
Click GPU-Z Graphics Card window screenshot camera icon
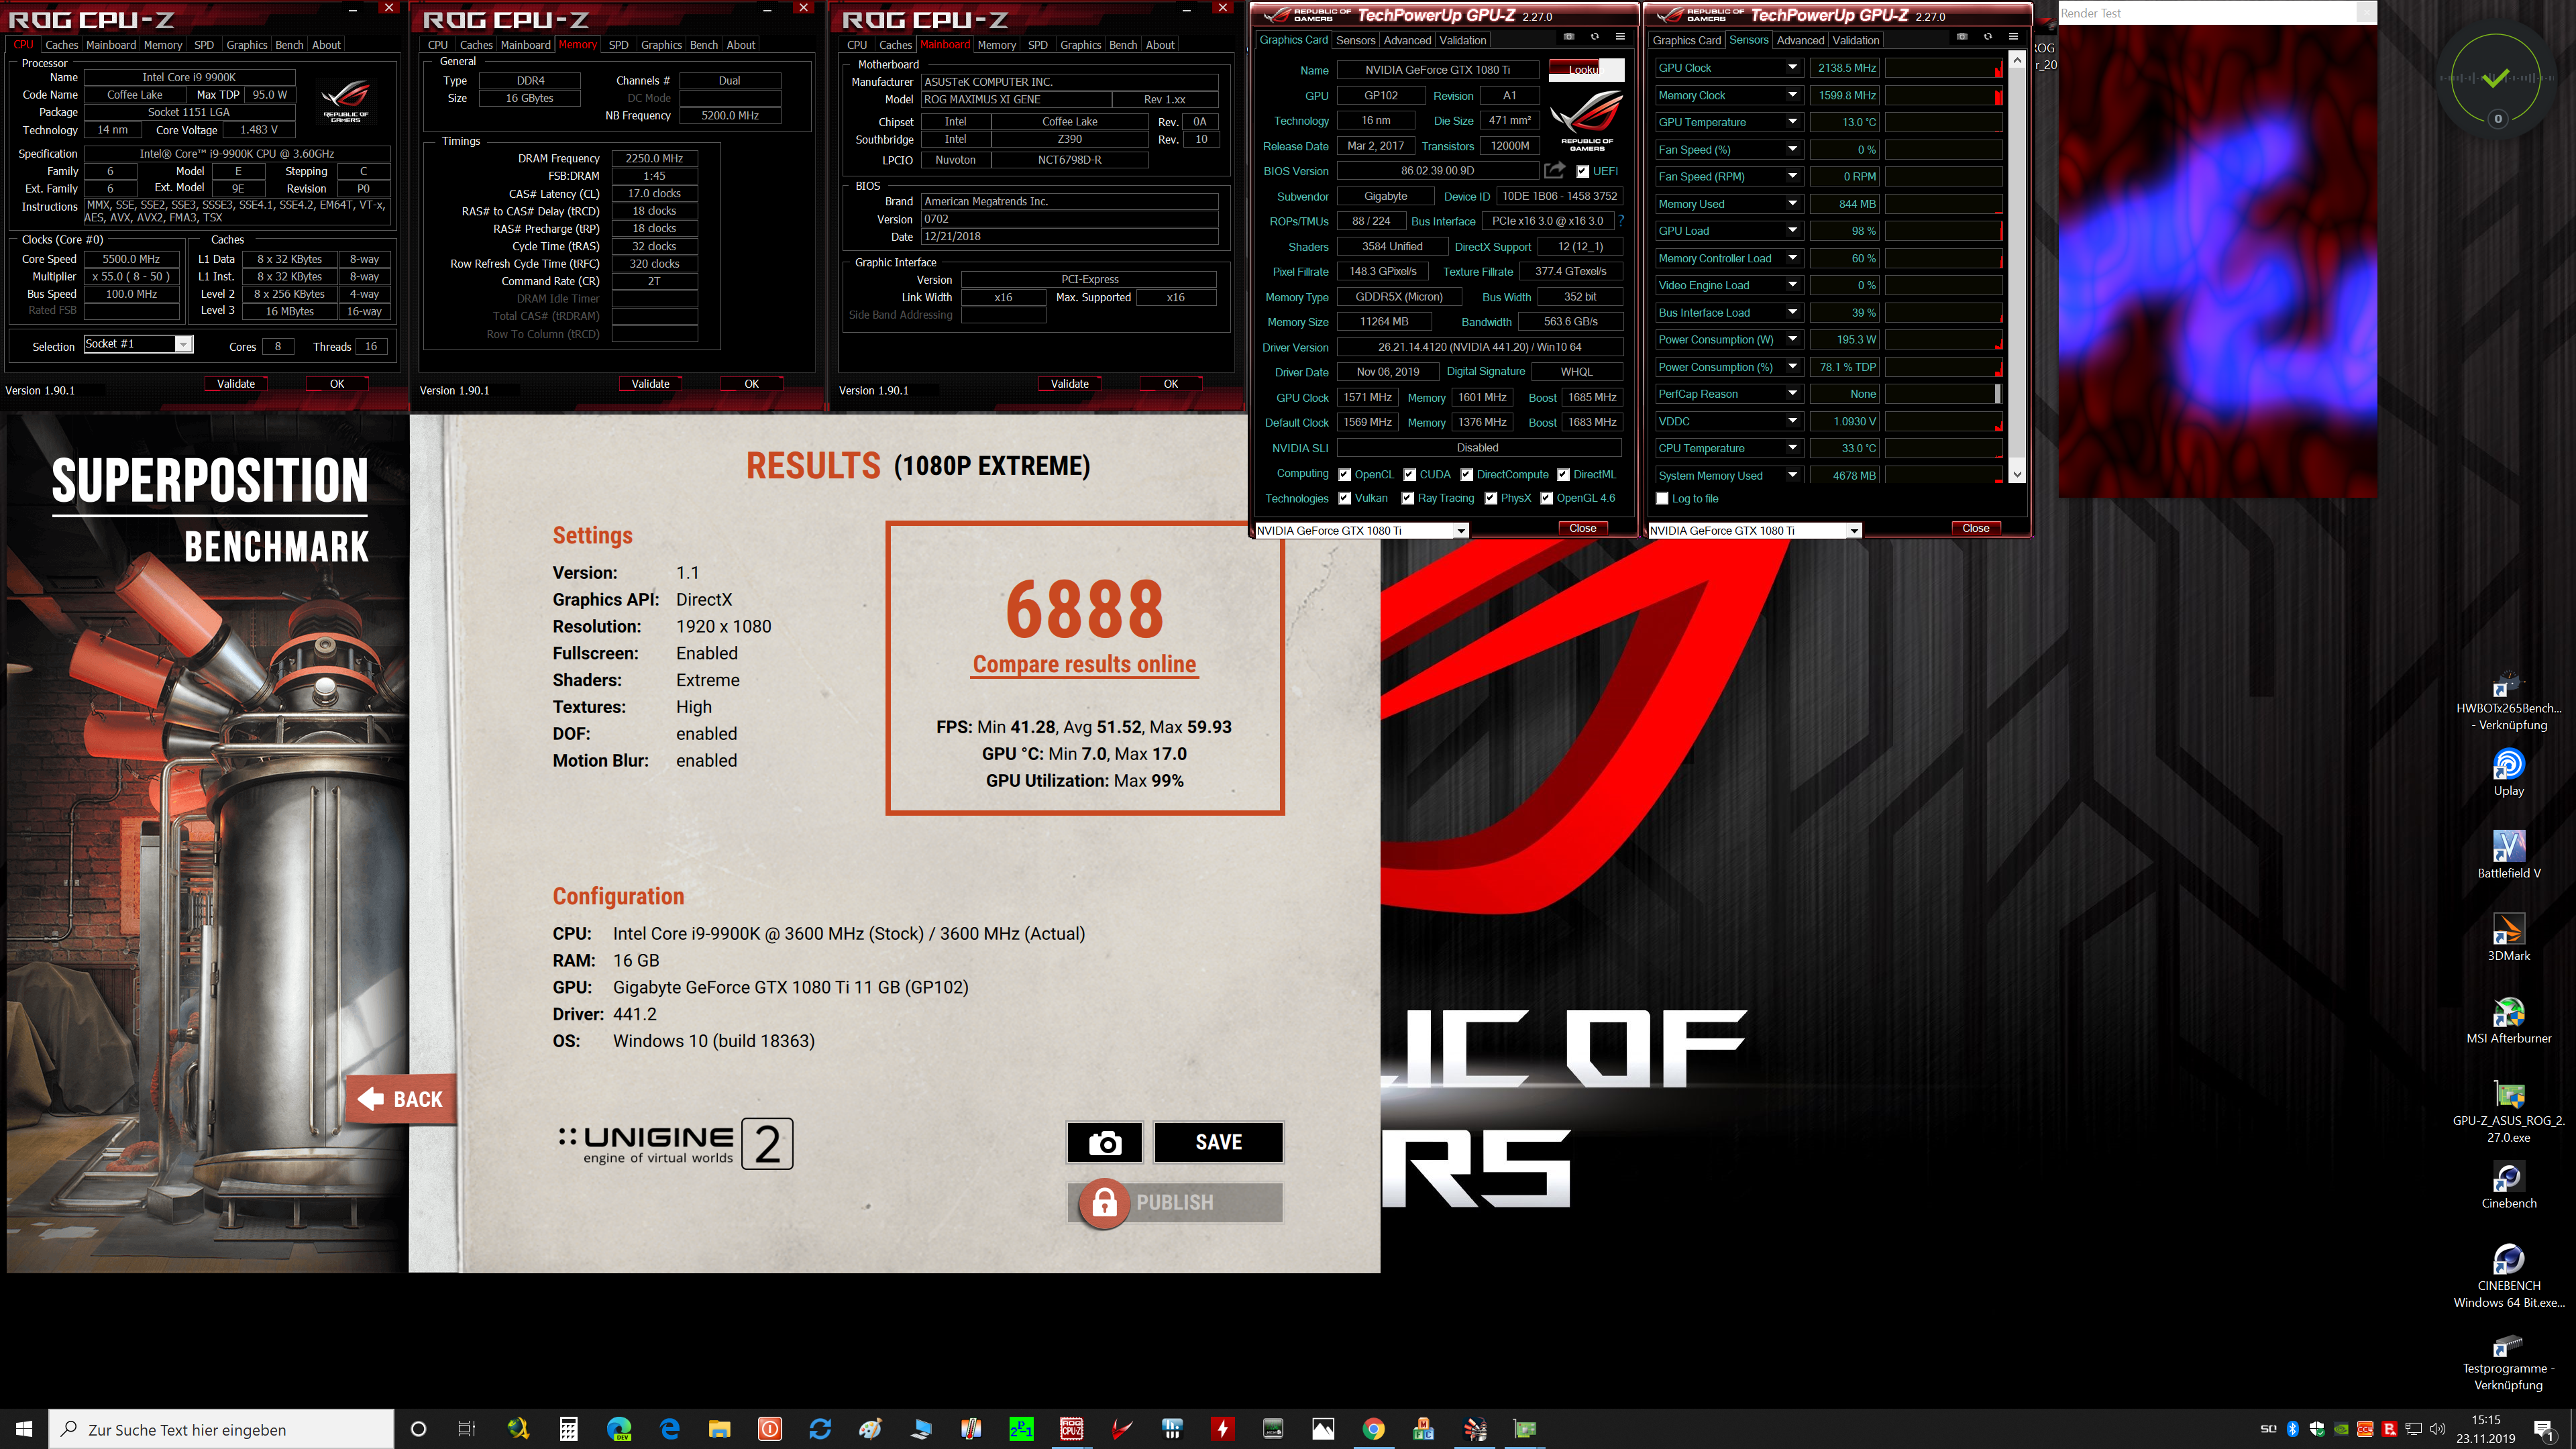(x=1568, y=36)
